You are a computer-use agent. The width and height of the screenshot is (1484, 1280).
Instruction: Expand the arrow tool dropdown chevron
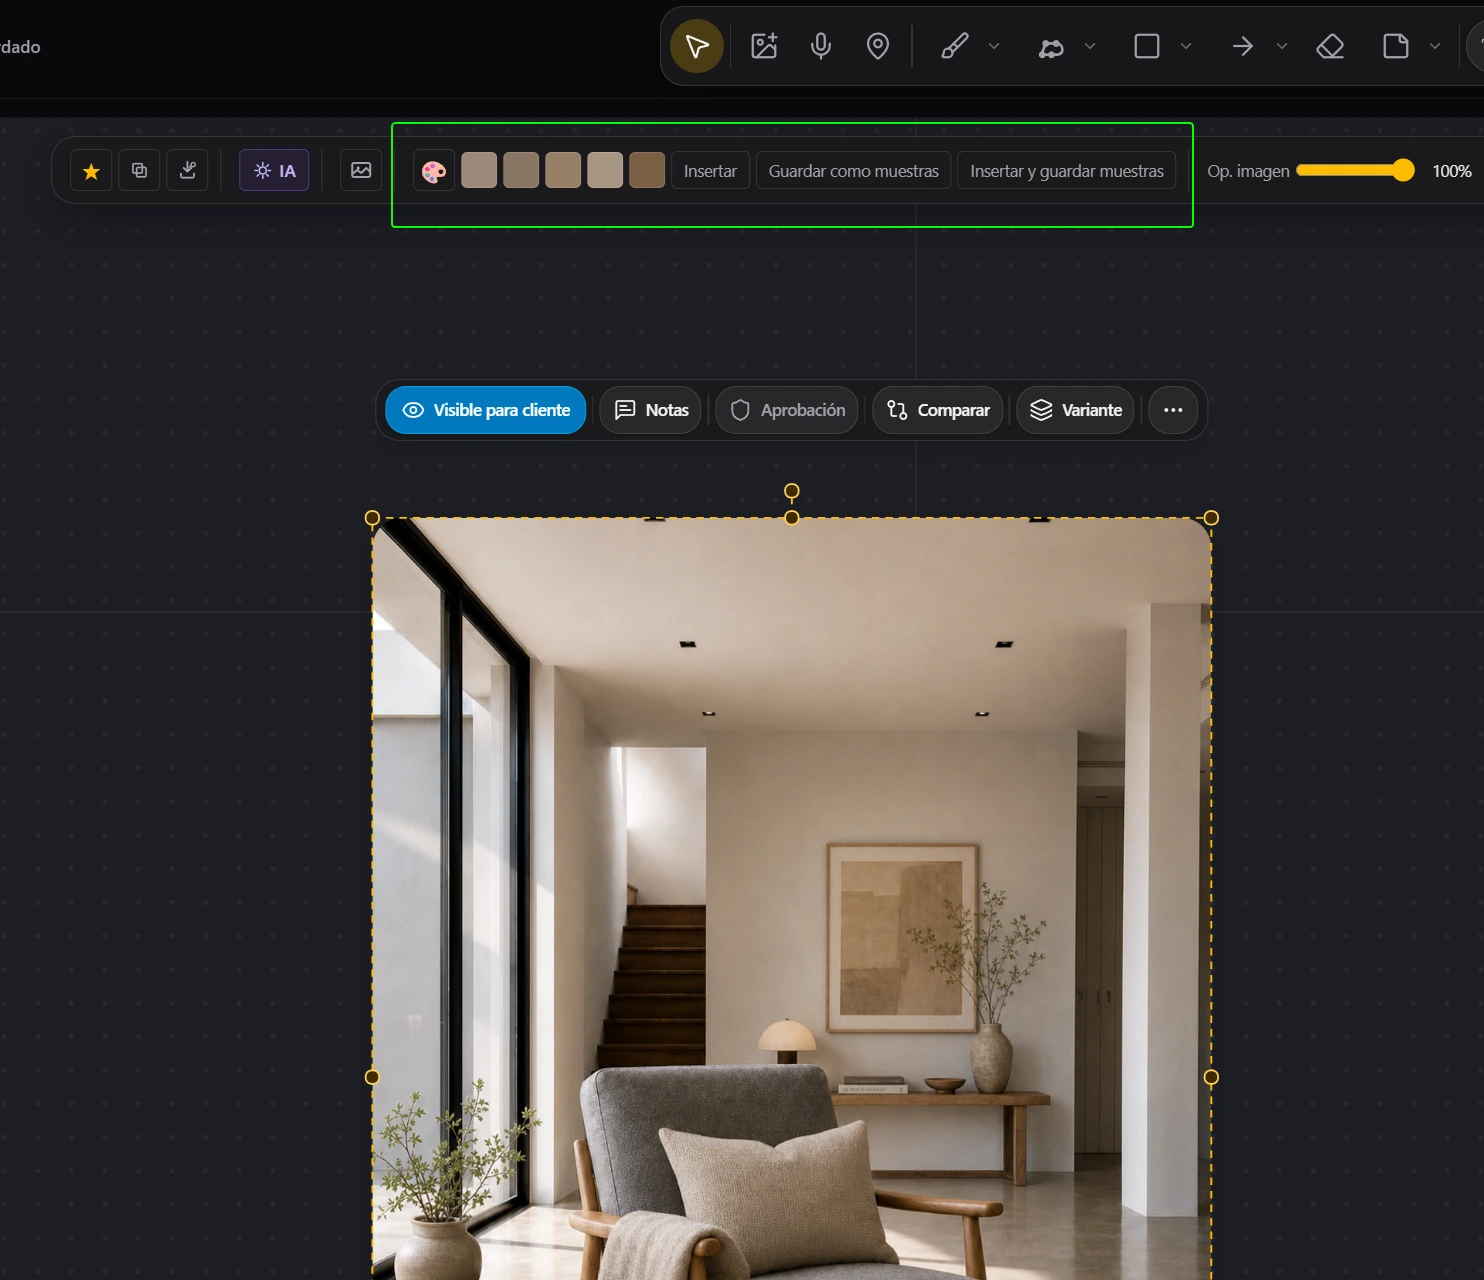1282,46
